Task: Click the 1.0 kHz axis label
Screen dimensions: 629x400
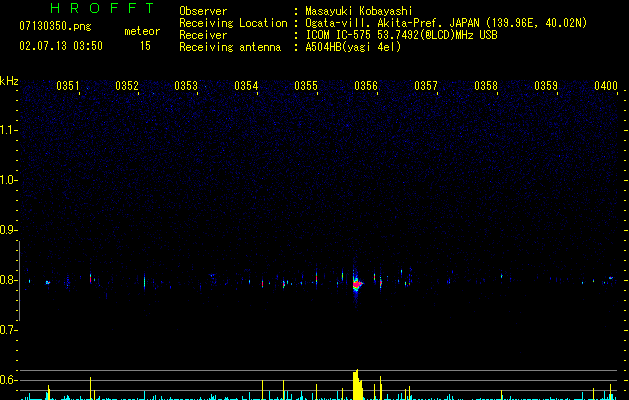Action: click(8, 180)
